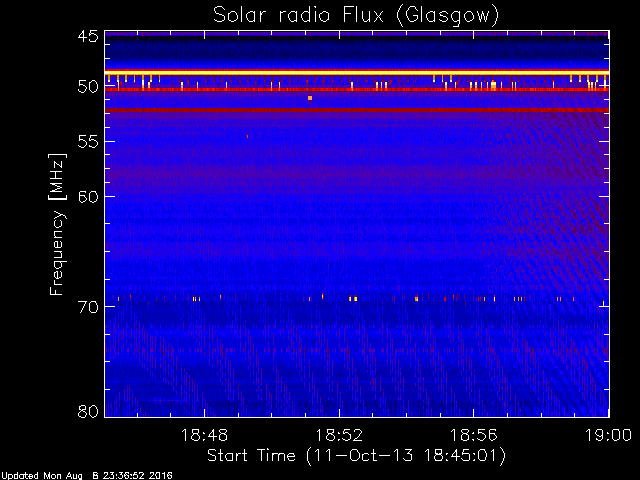The height and width of the screenshot is (480, 640).
Task: Click the 80 frequency tick label
Action: [88, 411]
